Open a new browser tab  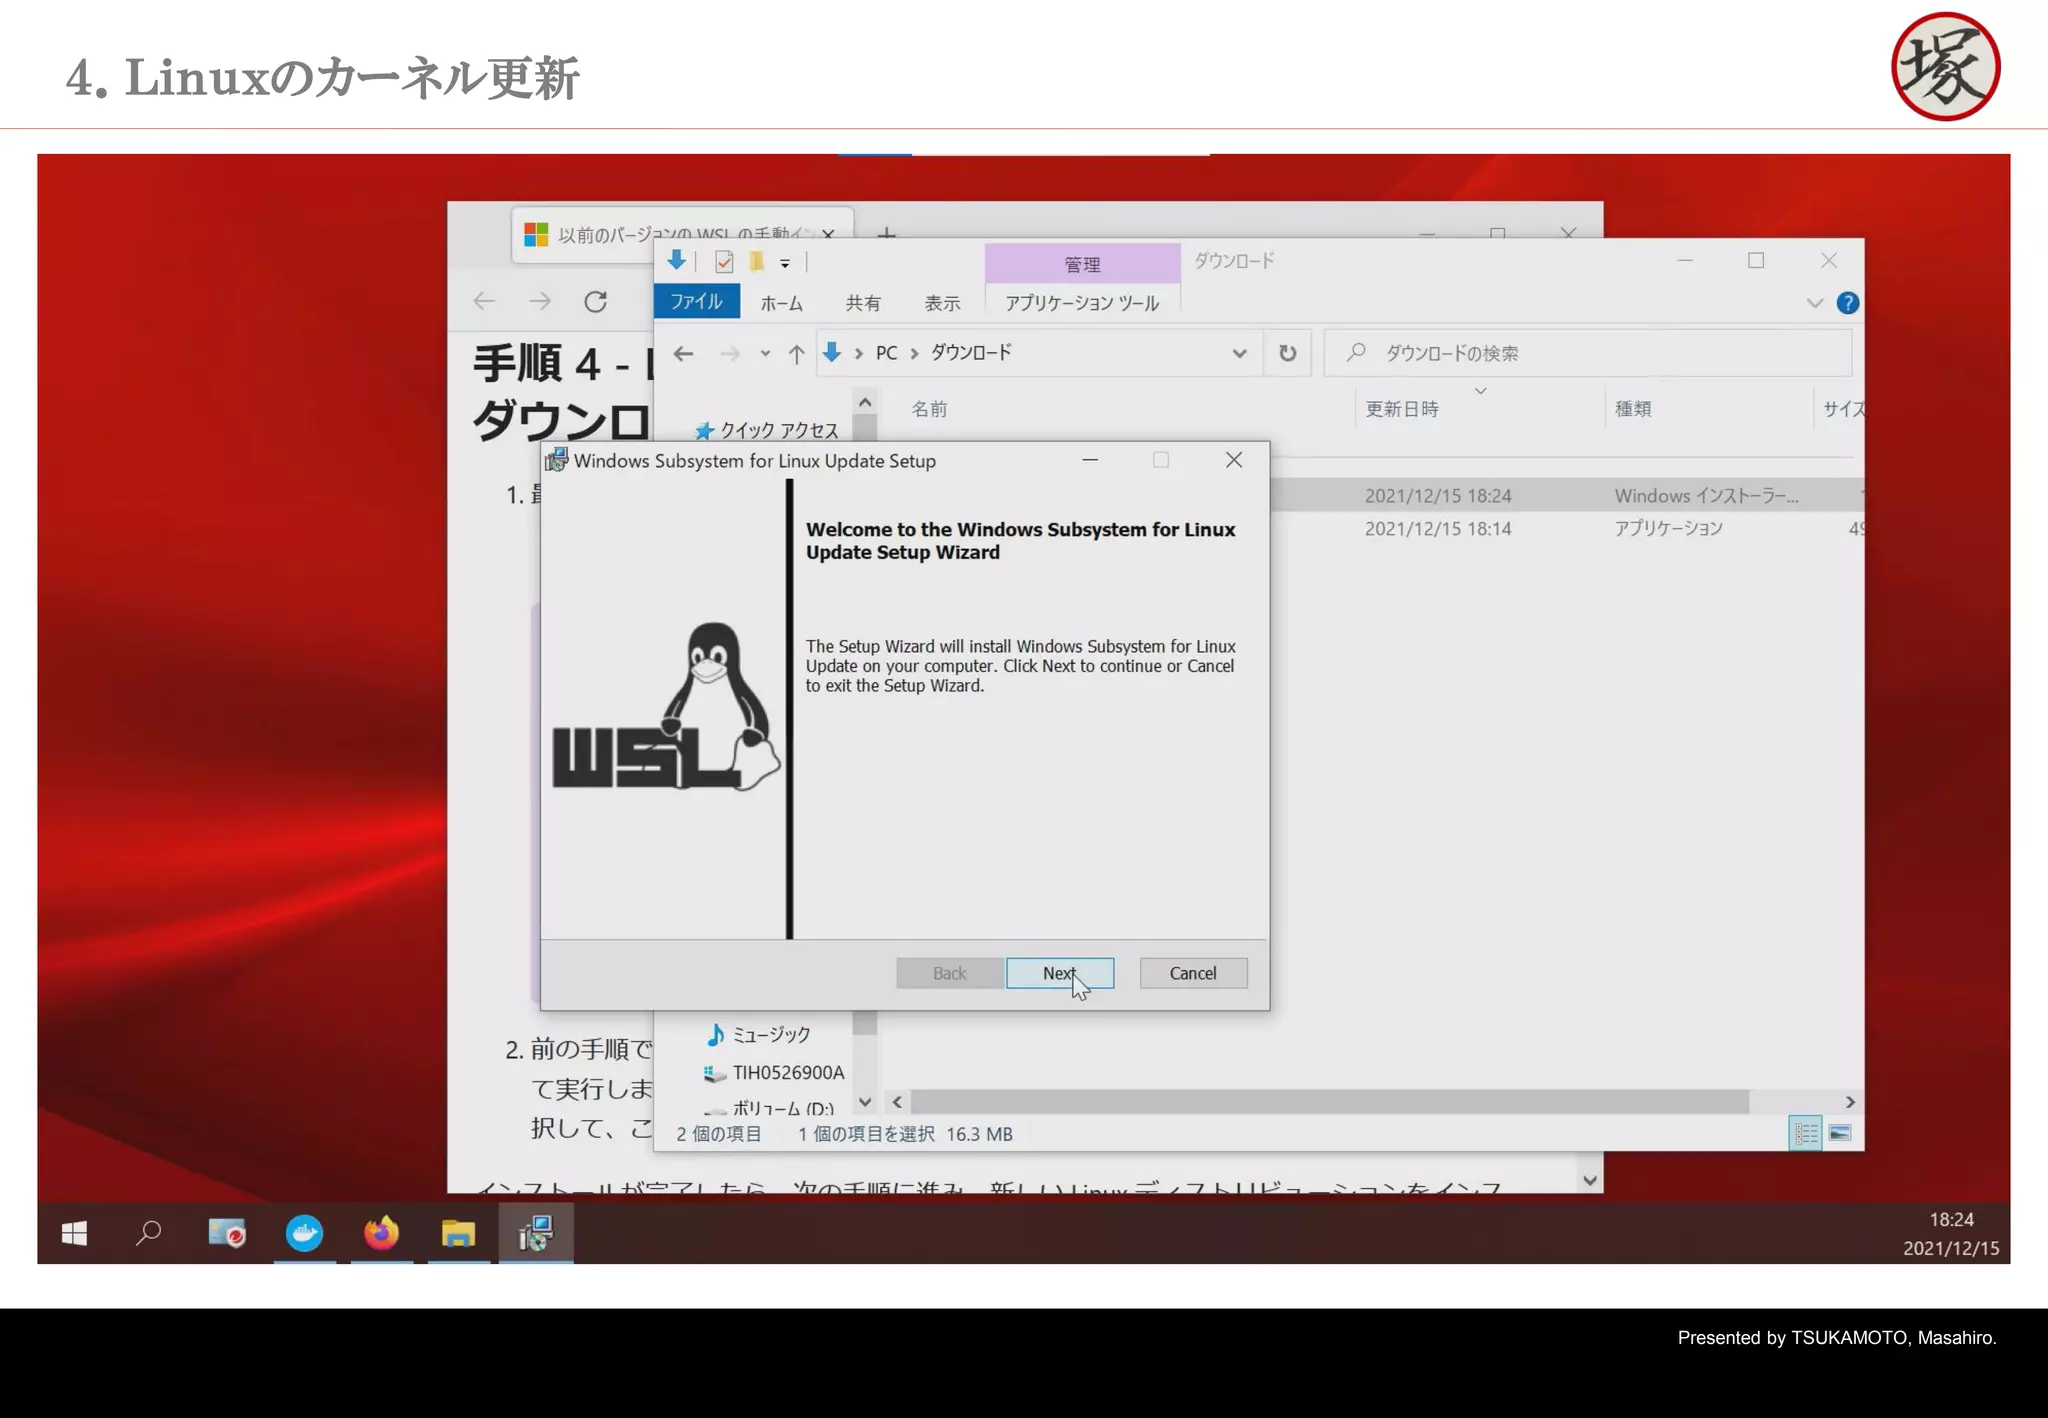click(886, 234)
